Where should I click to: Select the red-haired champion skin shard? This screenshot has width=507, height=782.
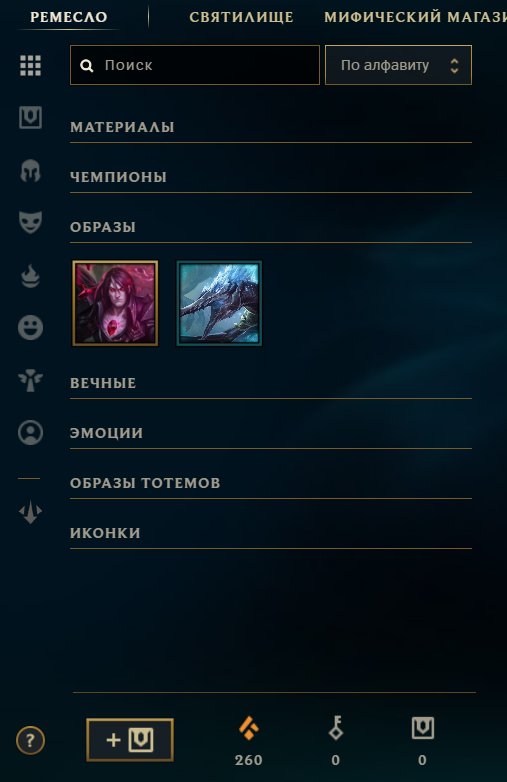(x=115, y=303)
